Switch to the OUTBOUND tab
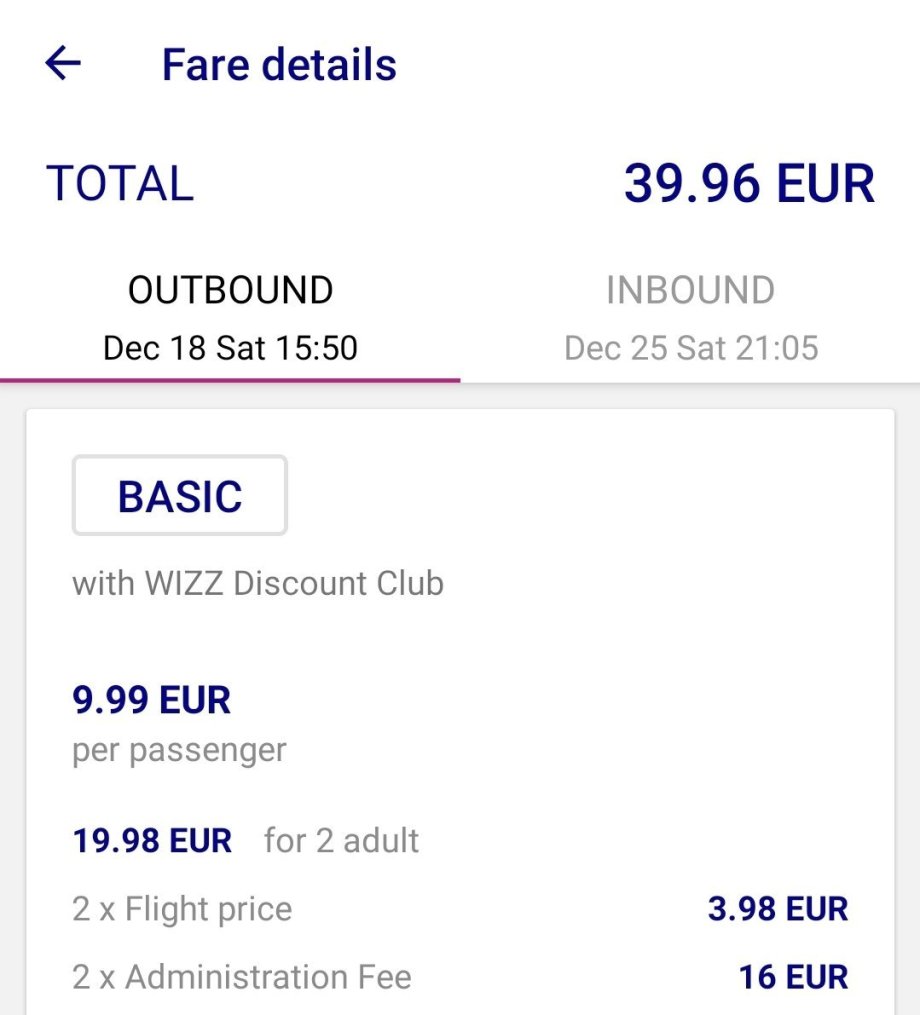Viewport: 920px width, 1015px height. [230, 290]
